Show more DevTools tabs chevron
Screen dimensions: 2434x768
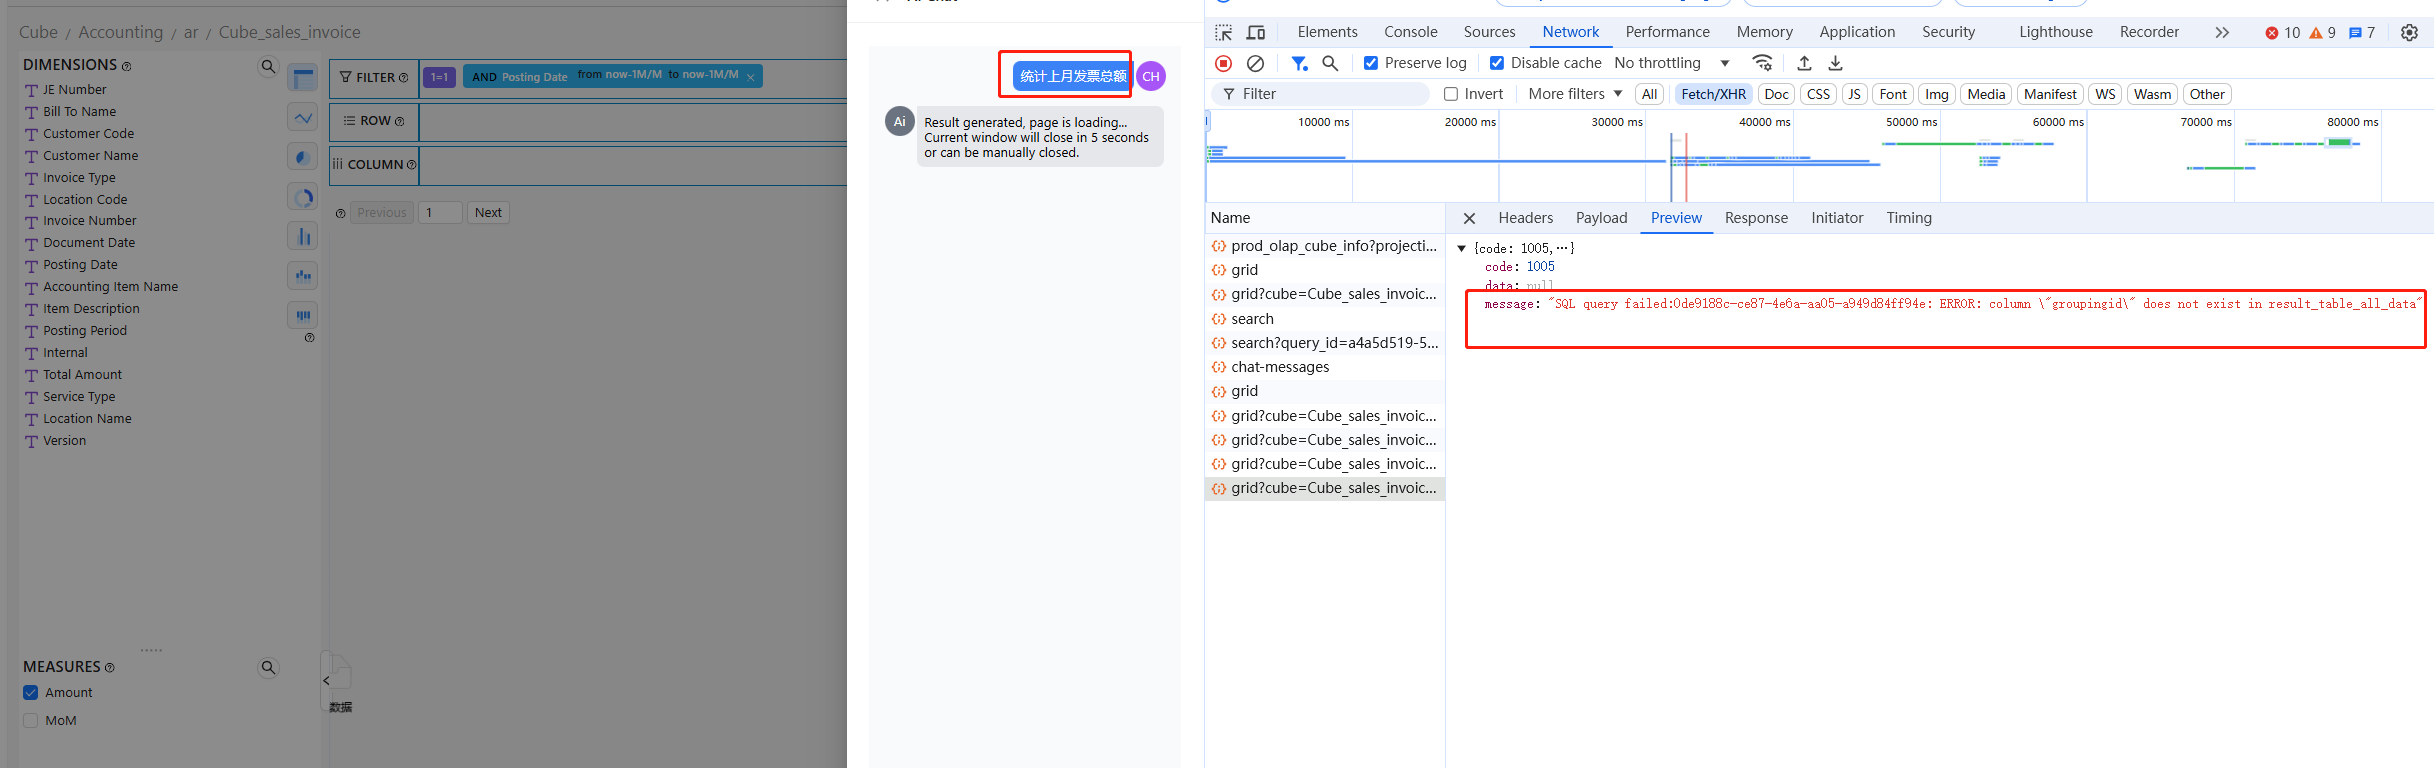point(2222,32)
